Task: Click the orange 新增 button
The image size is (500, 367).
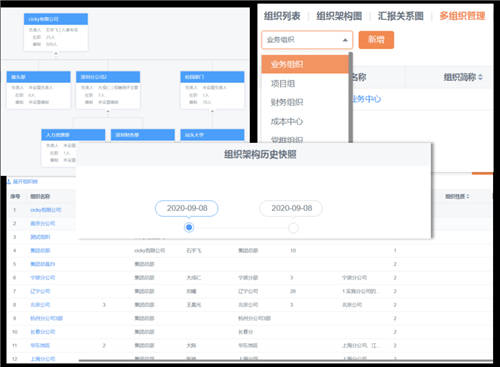Action: pyautogui.click(x=376, y=40)
